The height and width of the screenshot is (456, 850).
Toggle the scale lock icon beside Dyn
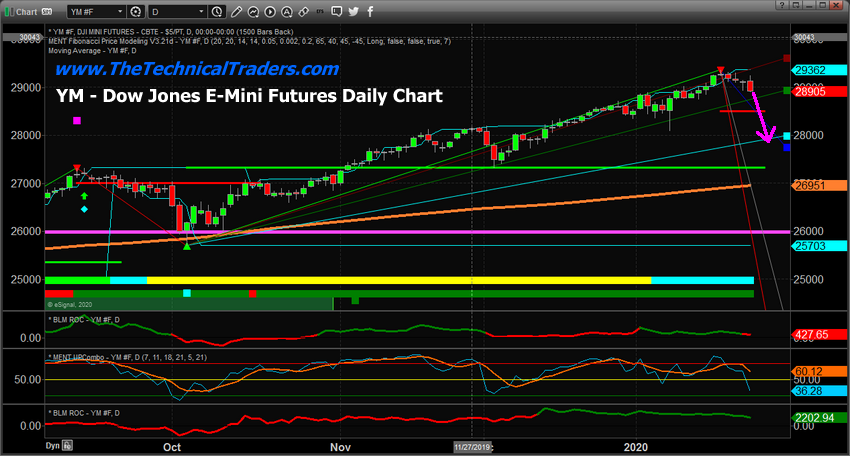pos(67,446)
